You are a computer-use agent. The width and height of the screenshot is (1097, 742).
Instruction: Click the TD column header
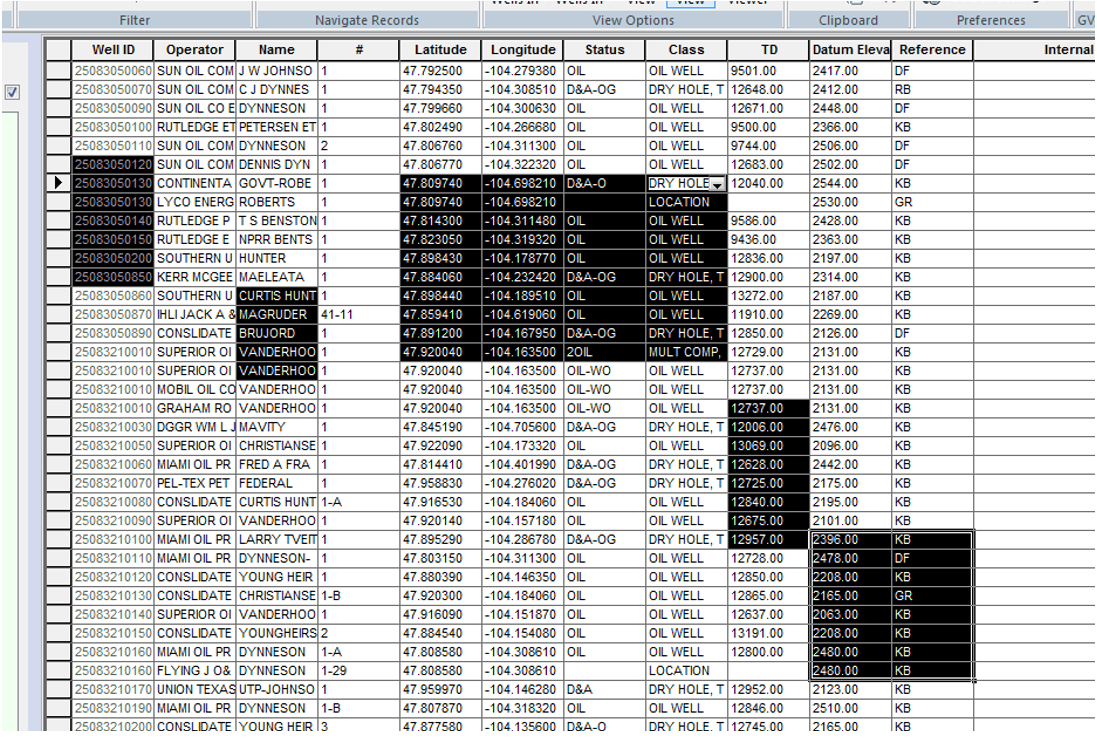pyautogui.click(x=768, y=50)
